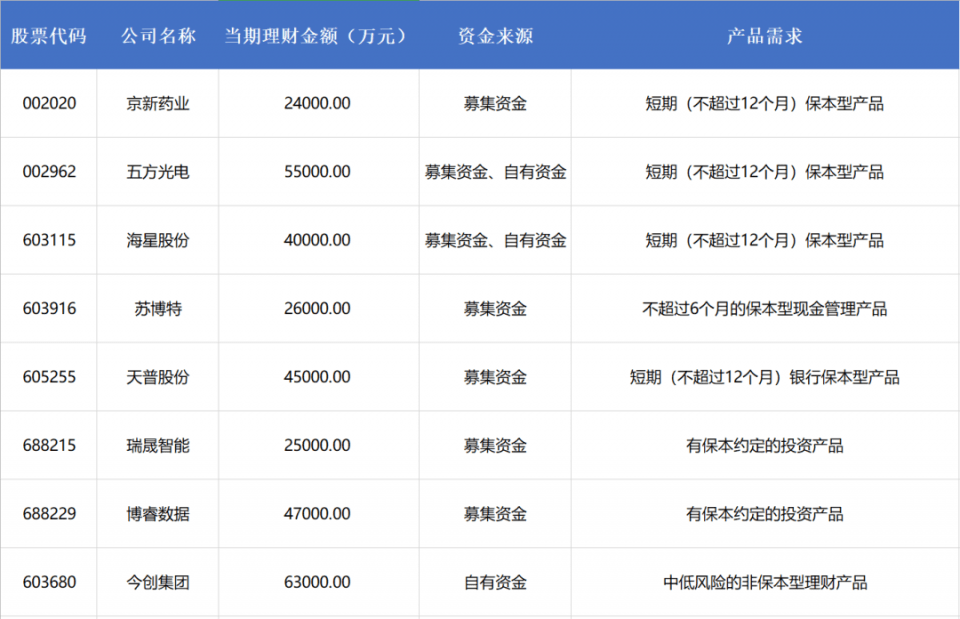
Task: Click 募集资金 in the 天普股份 row
Action: pyautogui.click(x=495, y=377)
